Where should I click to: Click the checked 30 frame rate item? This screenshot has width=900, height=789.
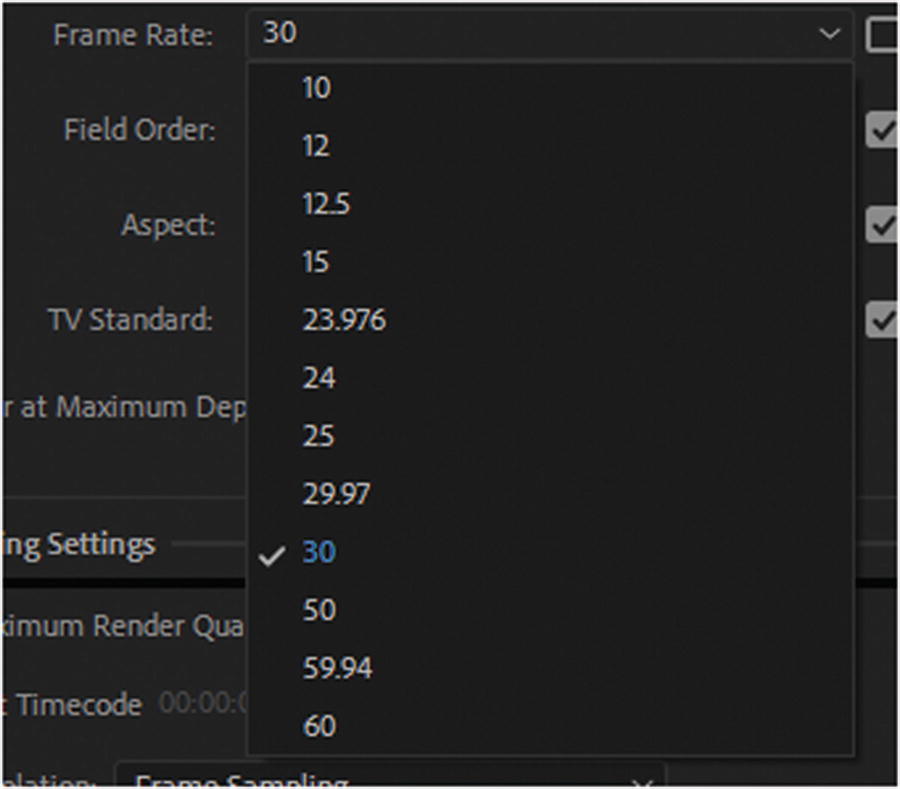point(319,552)
